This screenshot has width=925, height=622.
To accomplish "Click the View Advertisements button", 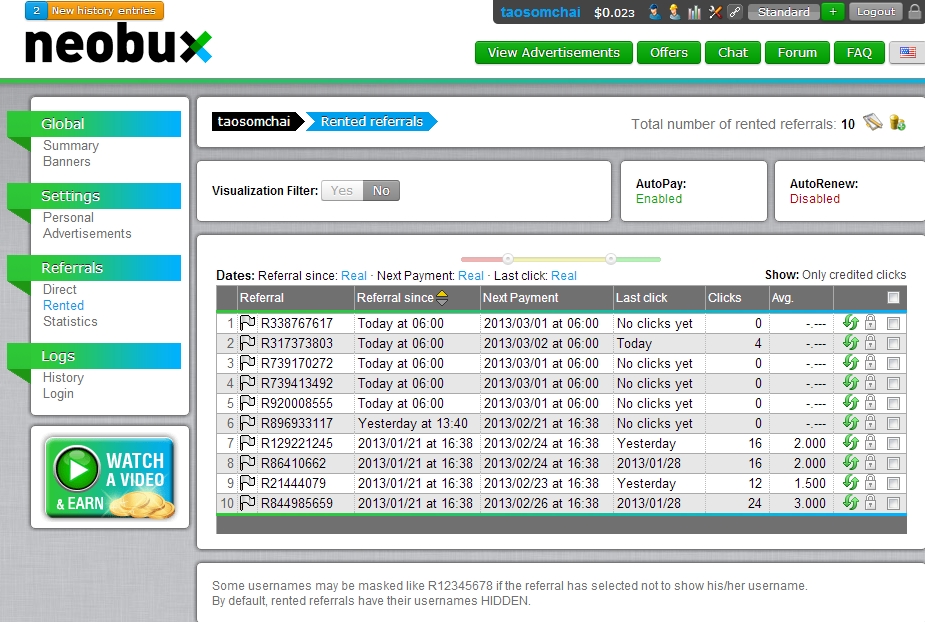I will 554,53.
